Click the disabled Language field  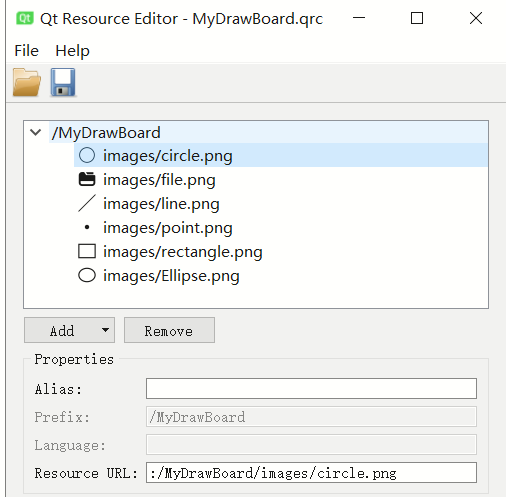pos(311,444)
